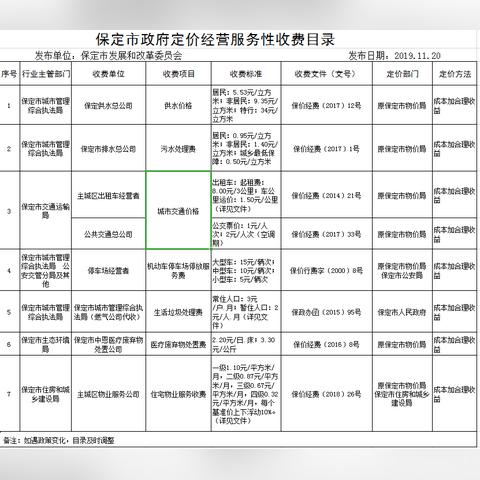Select the 序号 header cell

point(9,74)
